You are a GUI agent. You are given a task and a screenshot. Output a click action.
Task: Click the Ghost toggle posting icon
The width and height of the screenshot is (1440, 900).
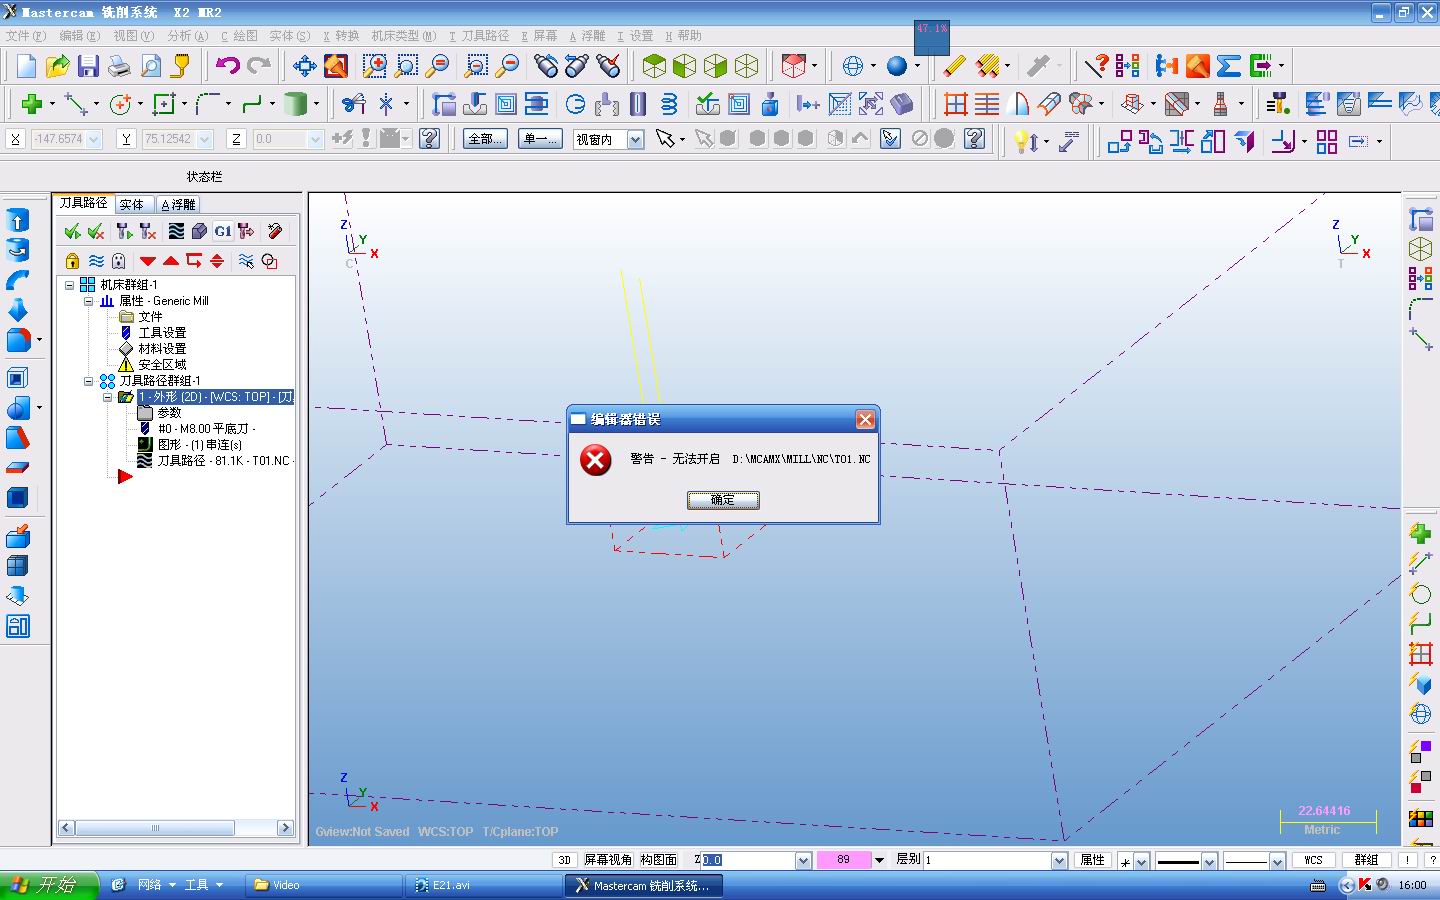point(119,261)
